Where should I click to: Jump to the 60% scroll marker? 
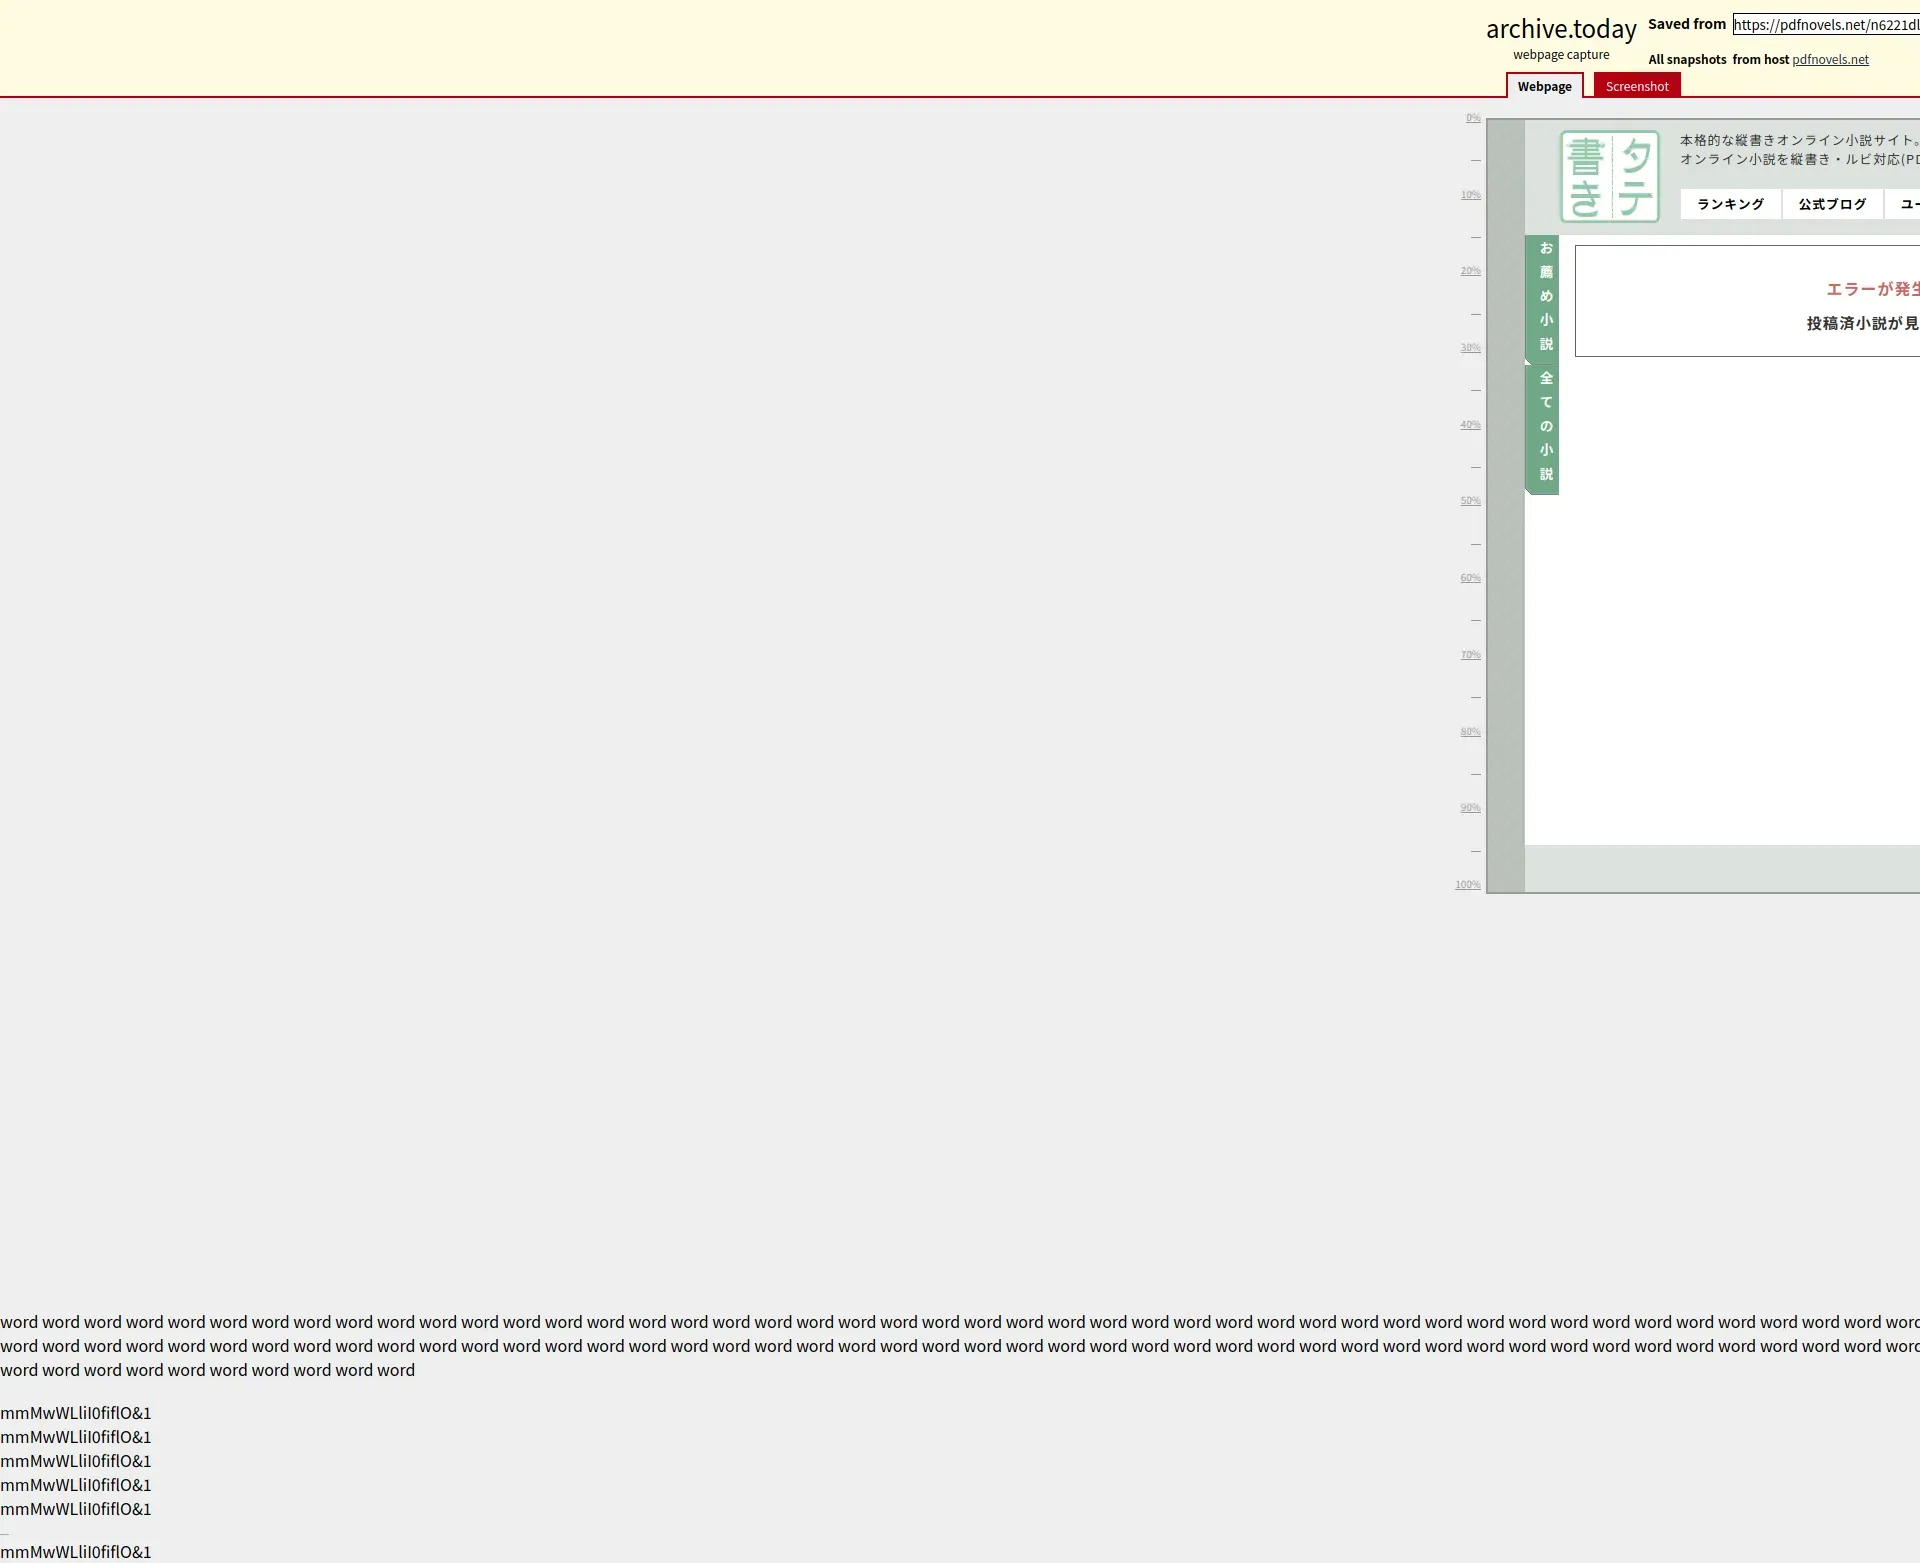(x=1470, y=578)
